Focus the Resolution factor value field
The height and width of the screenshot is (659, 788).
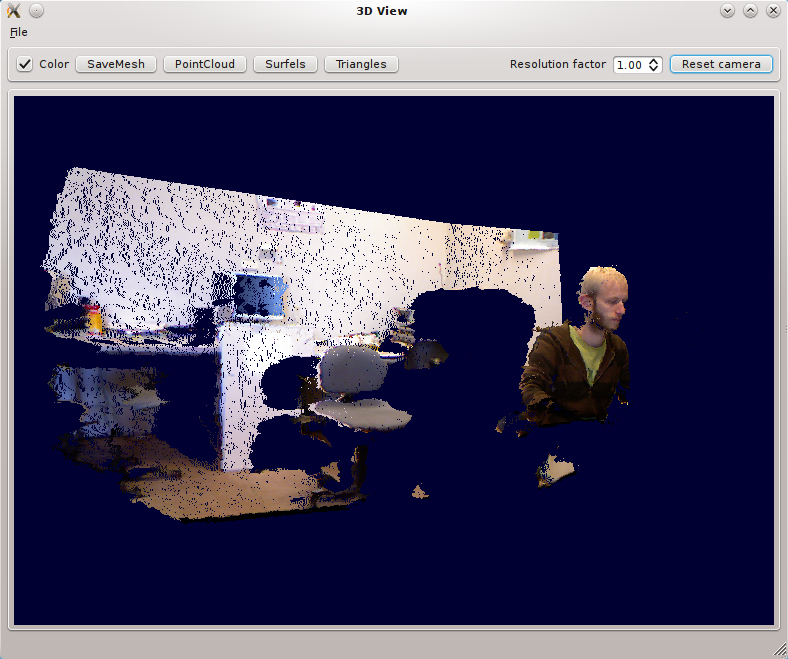(x=630, y=65)
